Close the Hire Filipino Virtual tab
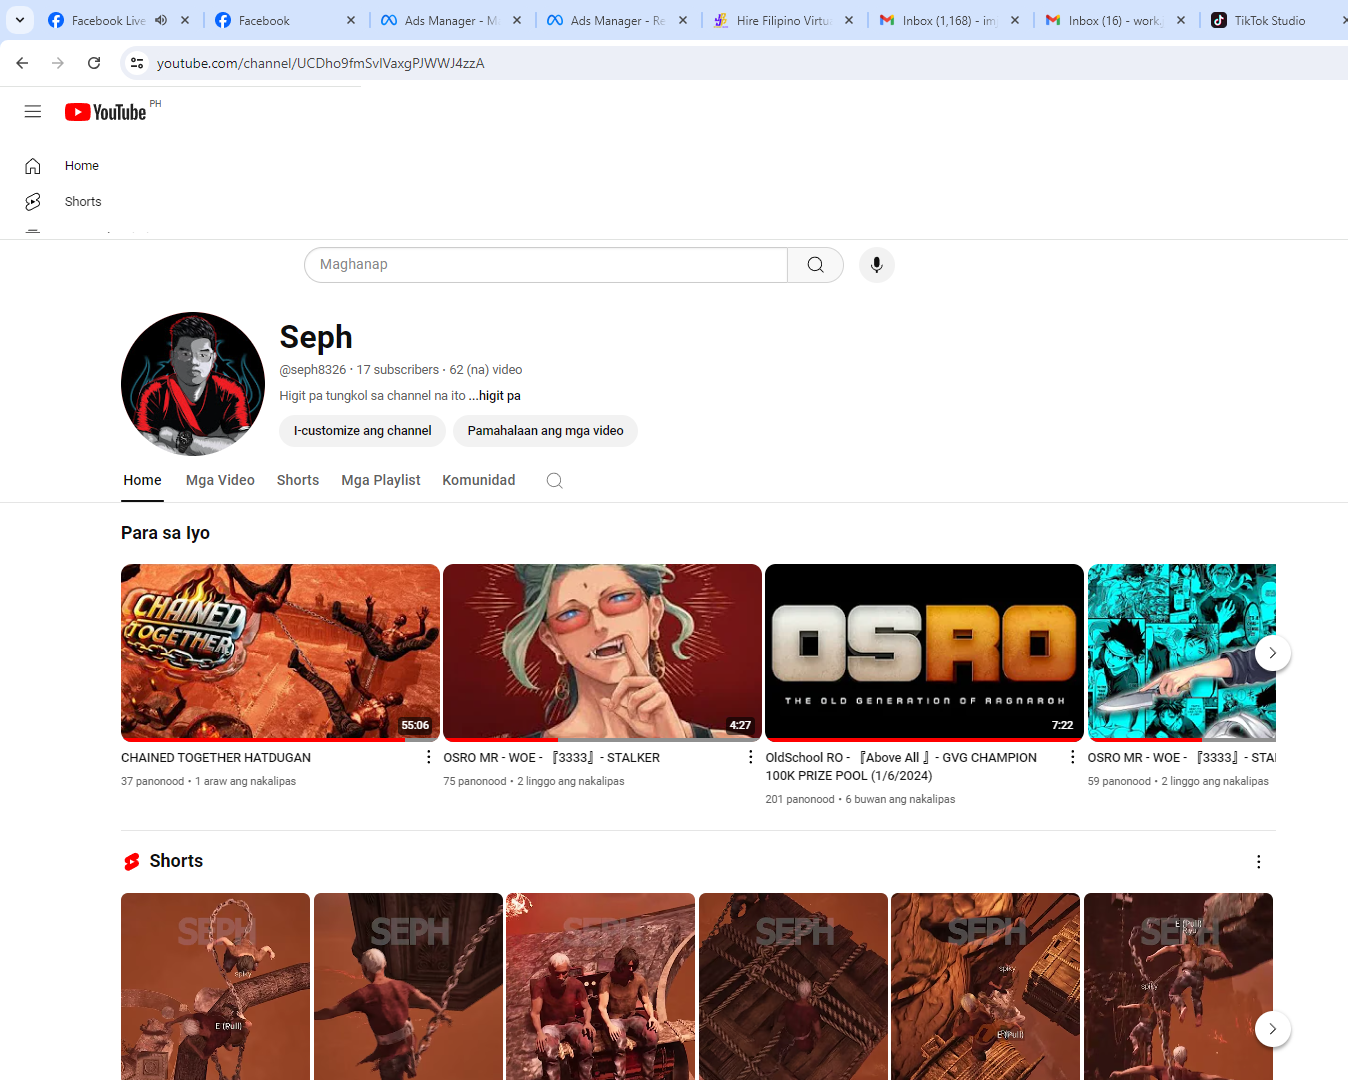This screenshot has width=1348, height=1080. [849, 20]
